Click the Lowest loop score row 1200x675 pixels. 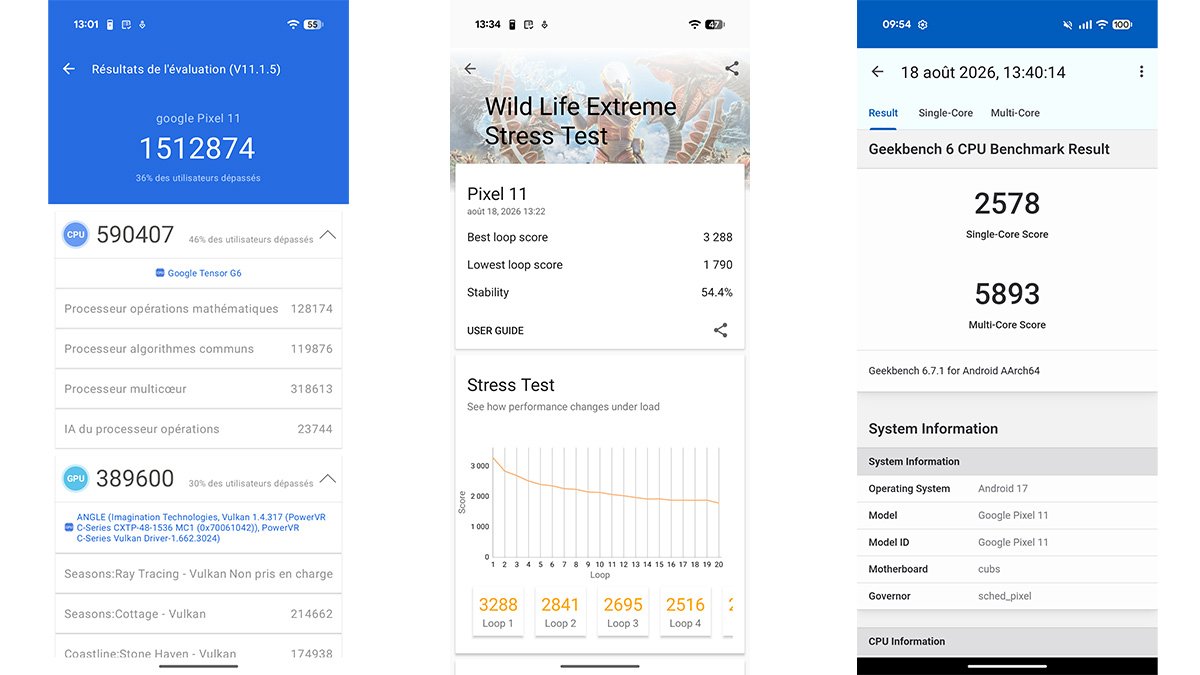point(600,265)
